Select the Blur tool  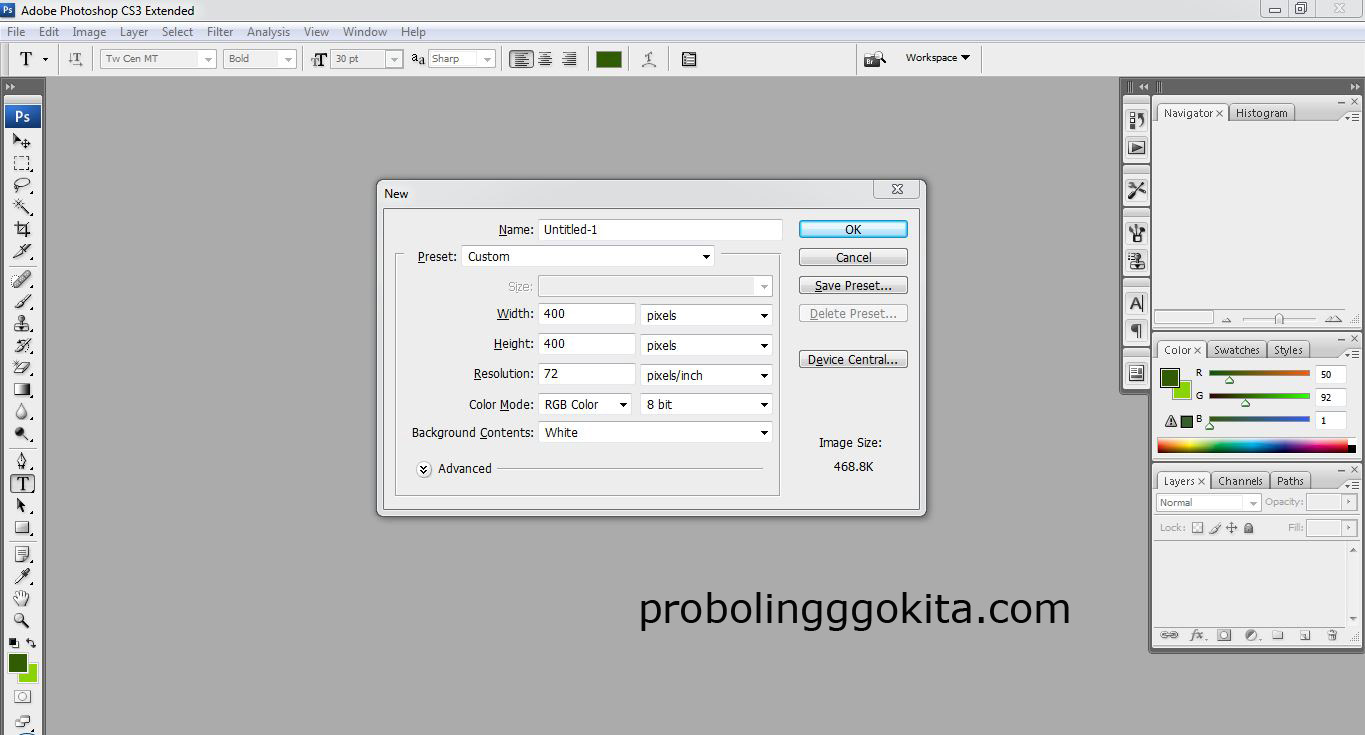(x=22, y=411)
